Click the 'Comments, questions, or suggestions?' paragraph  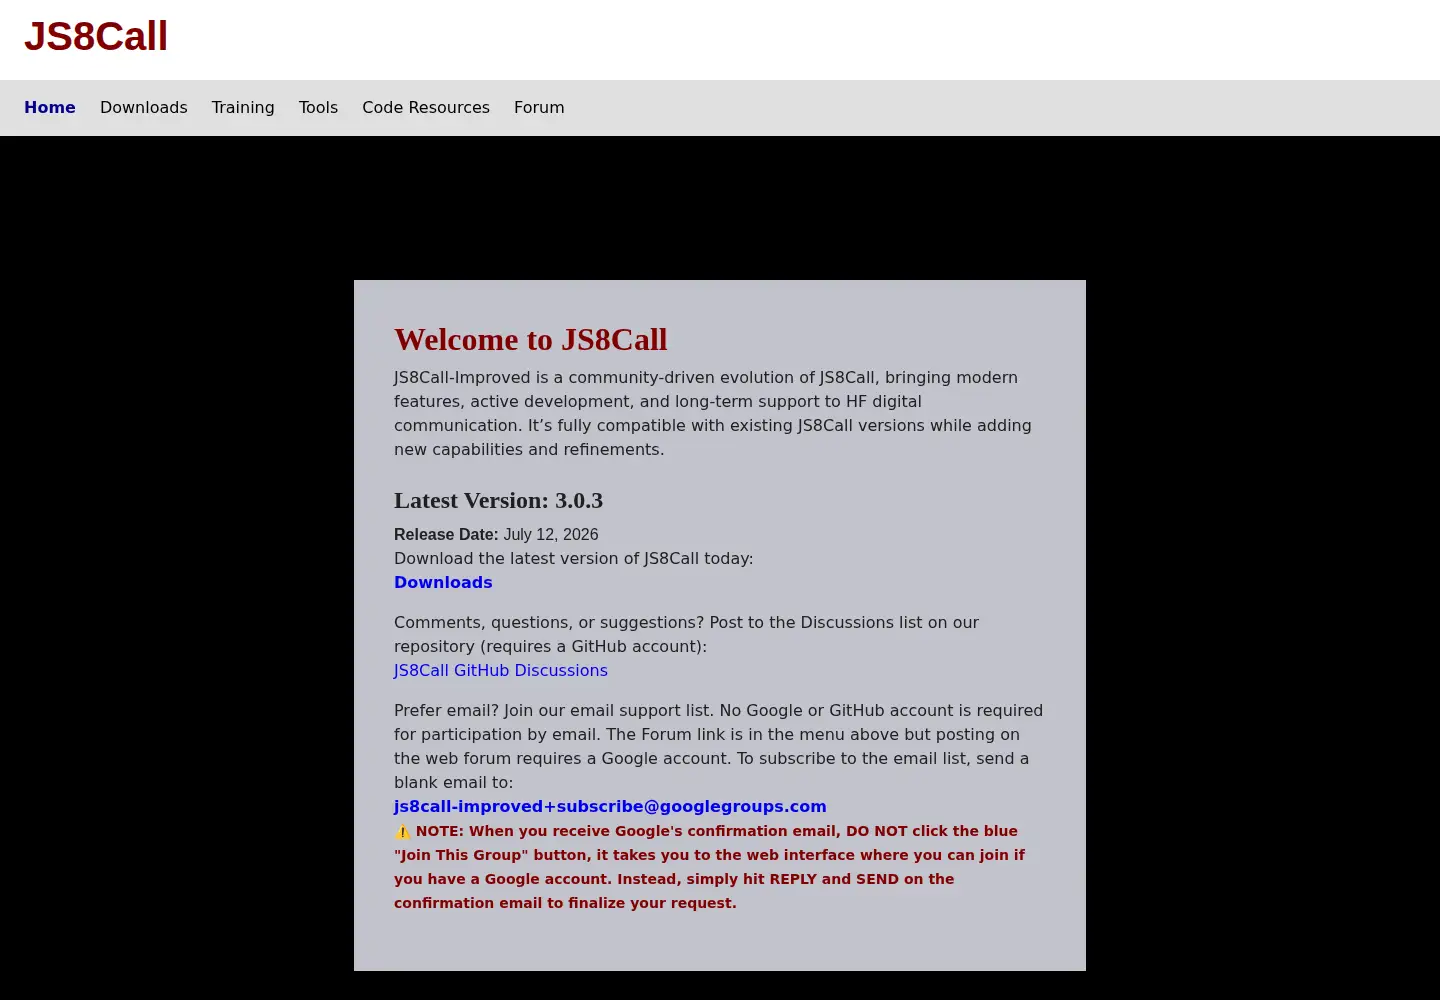[x=686, y=634]
